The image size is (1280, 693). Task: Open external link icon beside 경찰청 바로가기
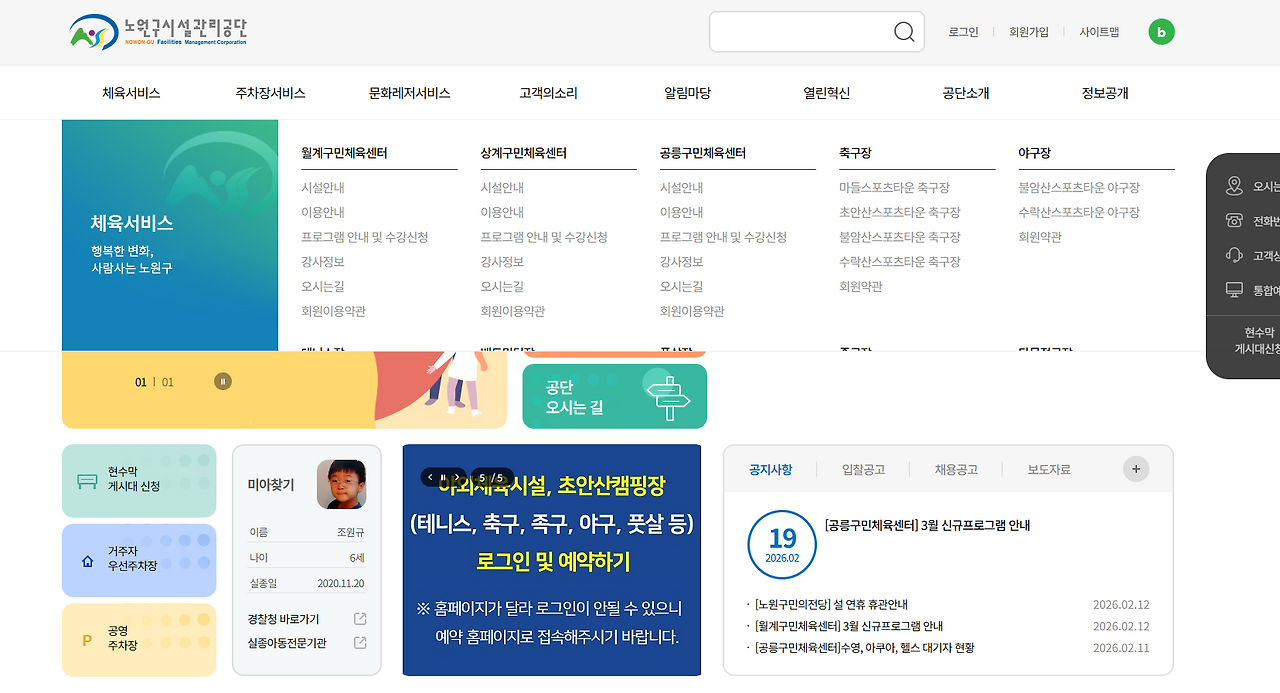(360, 619)
